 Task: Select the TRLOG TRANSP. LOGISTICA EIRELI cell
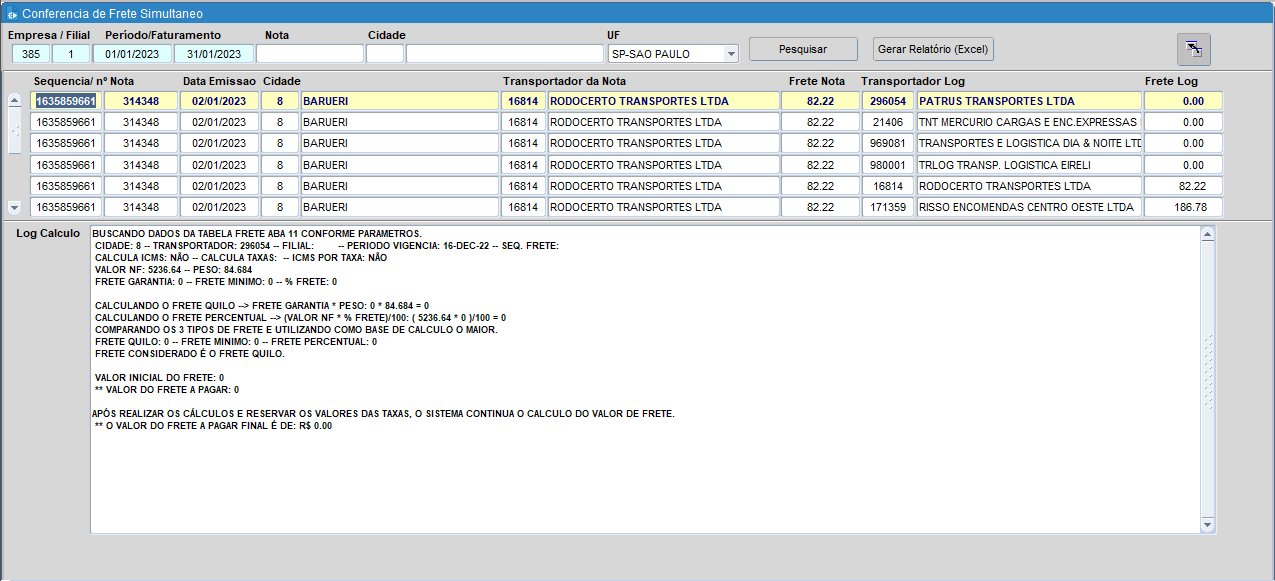(x=1028, y=165)
